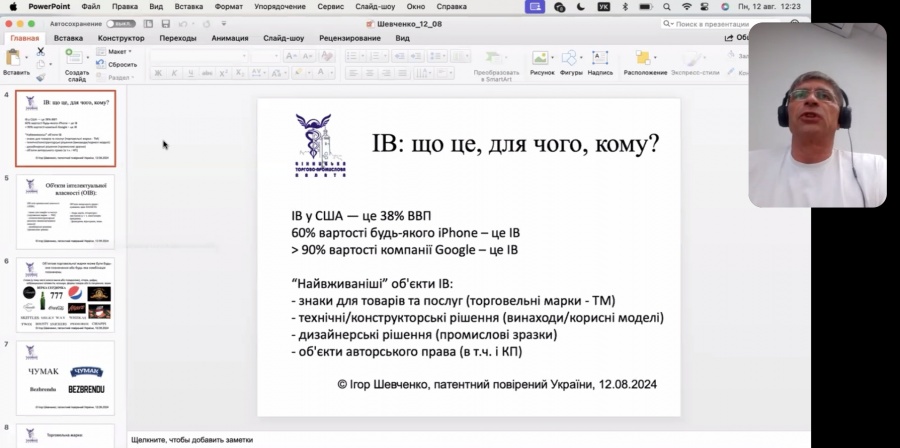Switch to the Рецензирование ribbon tab
This screenshot has width=900, height=448.
pos(350,38)
